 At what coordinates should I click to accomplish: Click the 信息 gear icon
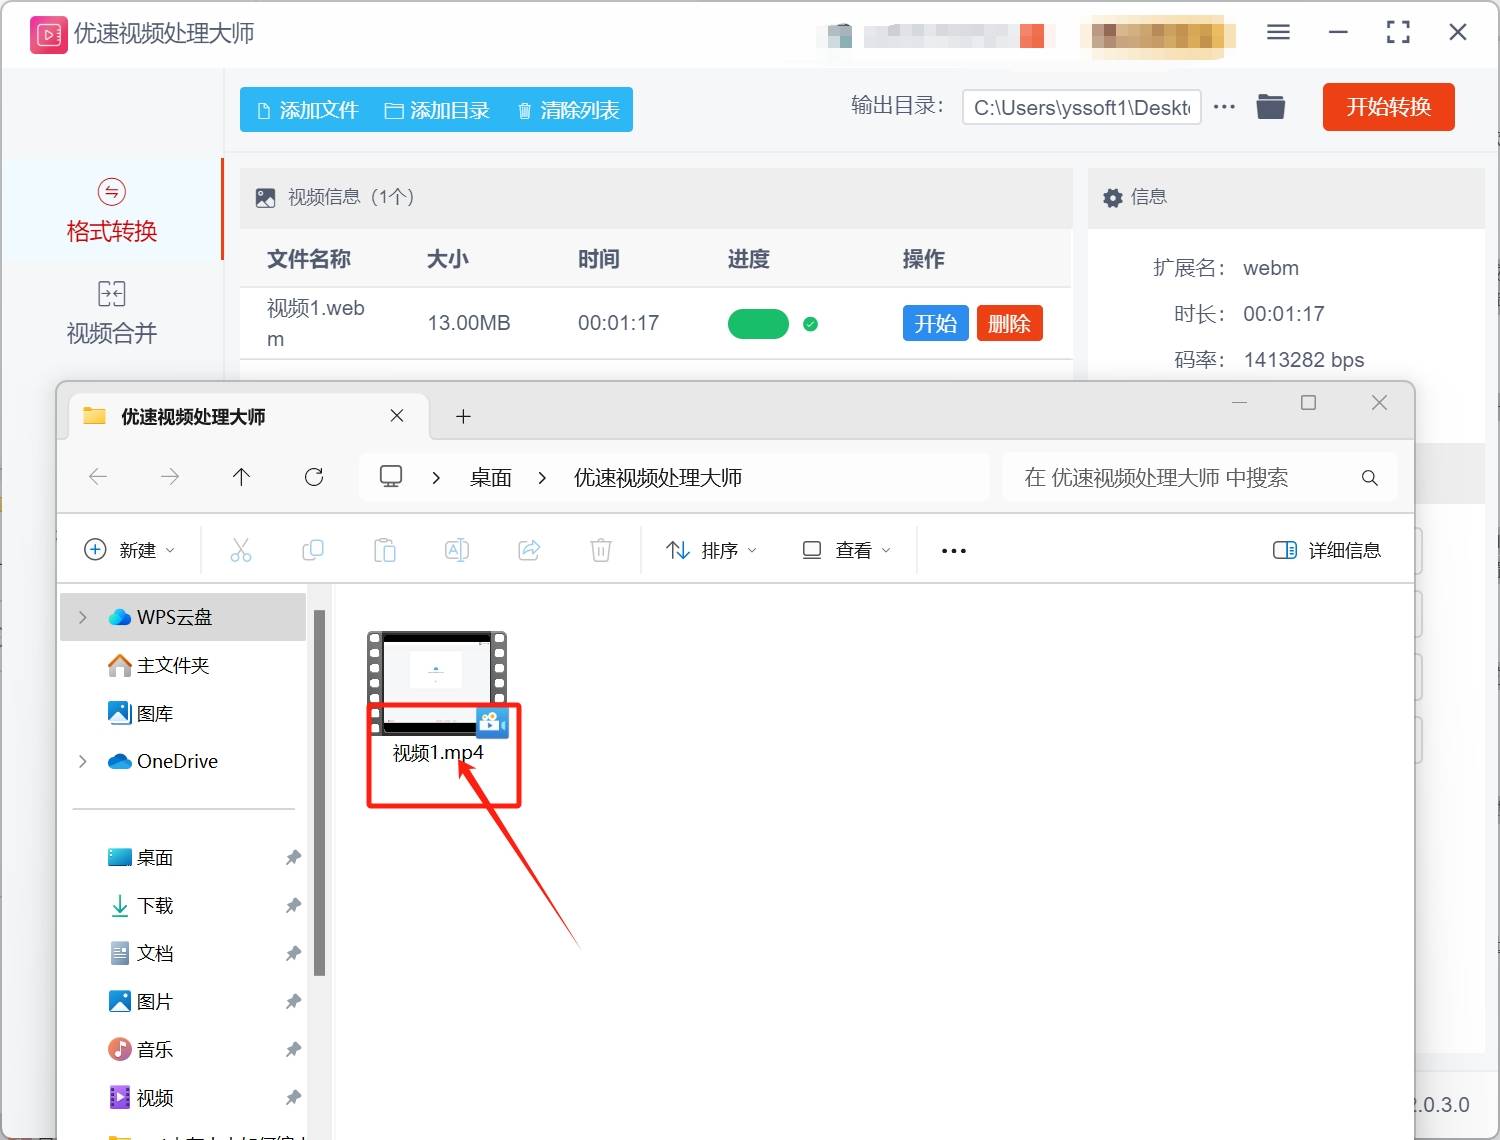click(1112, 198)
